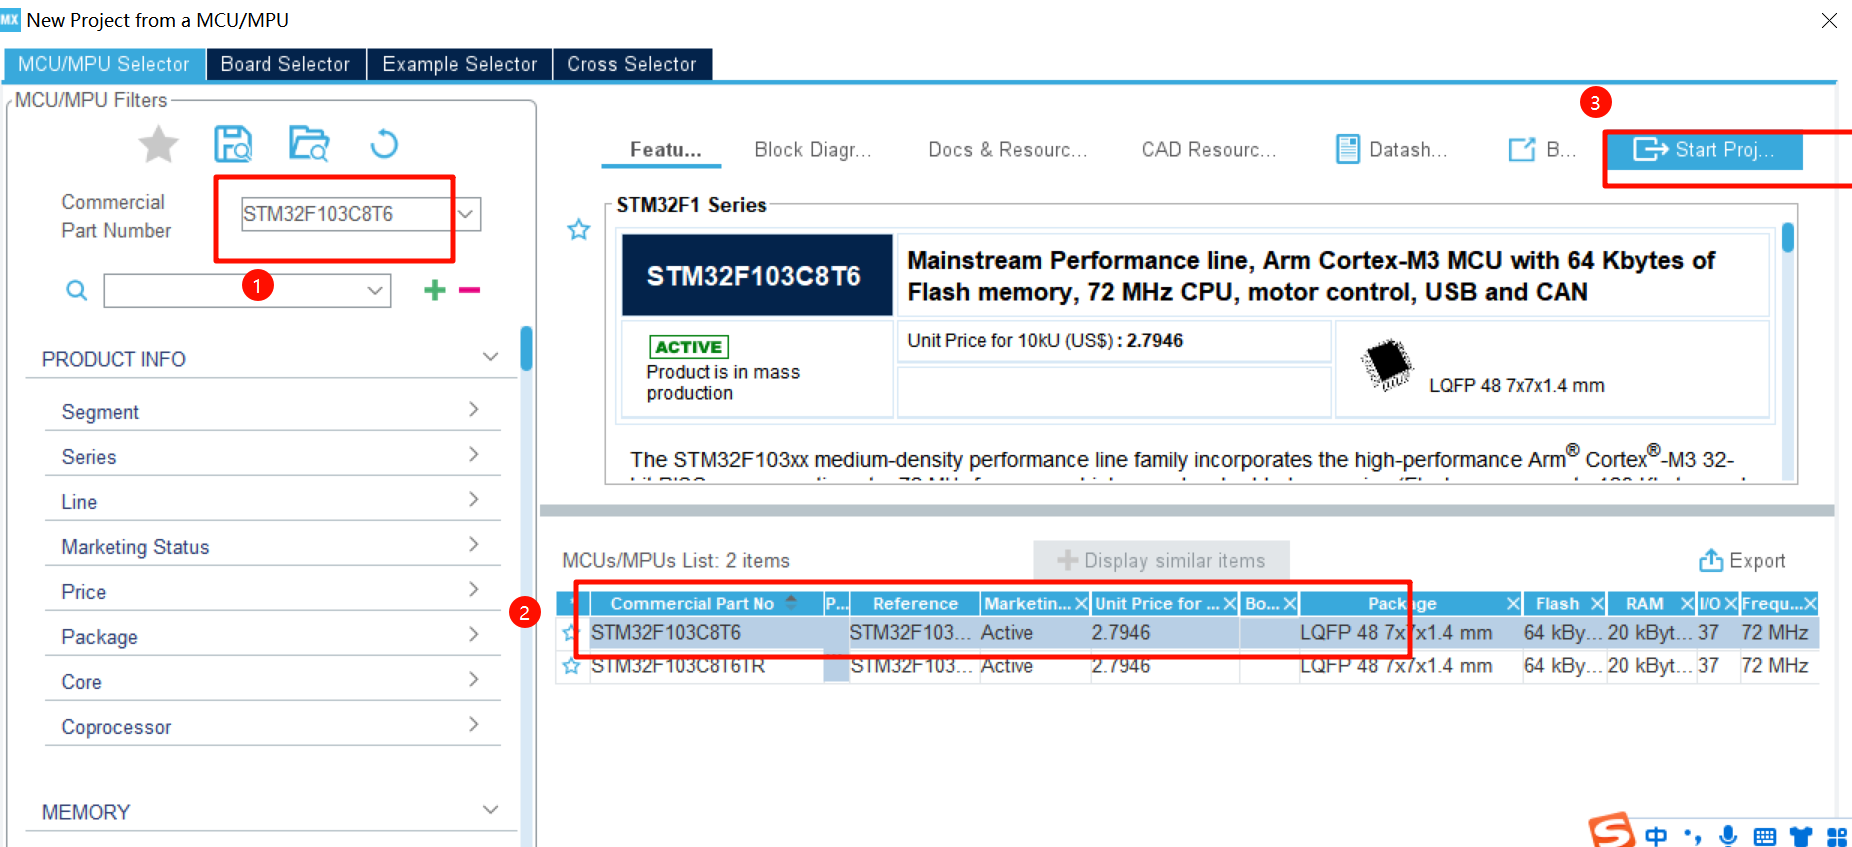
Task: Click the Start Project button
Action: click(1705, 150)
